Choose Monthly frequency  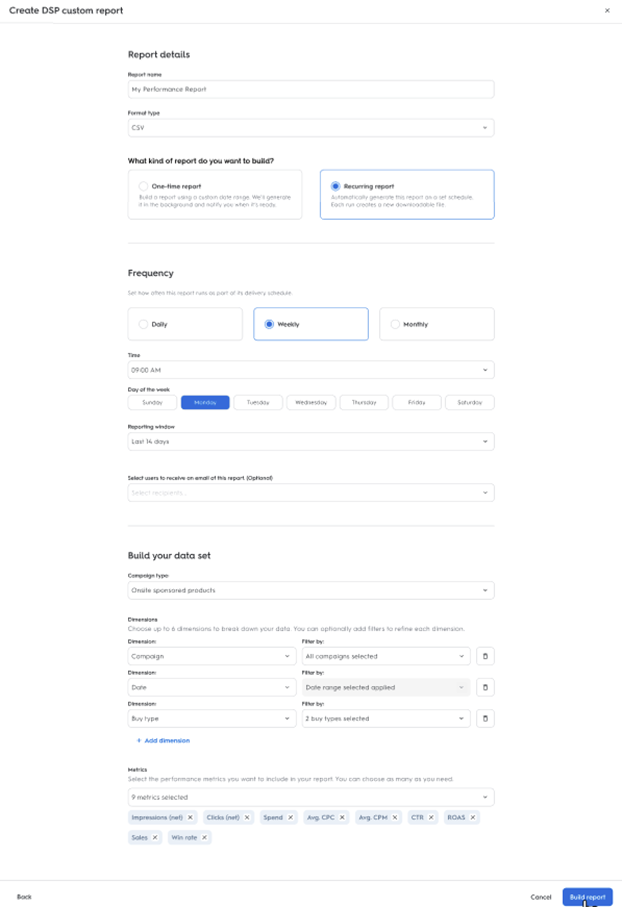[x=395, y=324]
